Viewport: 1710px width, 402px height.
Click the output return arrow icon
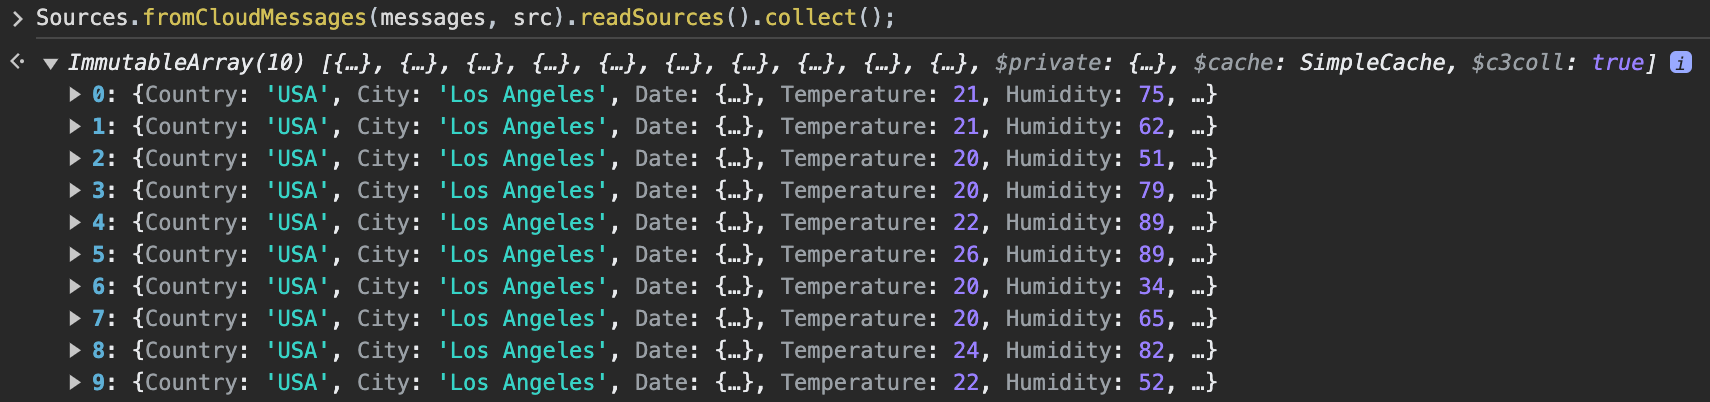(17, 62)
